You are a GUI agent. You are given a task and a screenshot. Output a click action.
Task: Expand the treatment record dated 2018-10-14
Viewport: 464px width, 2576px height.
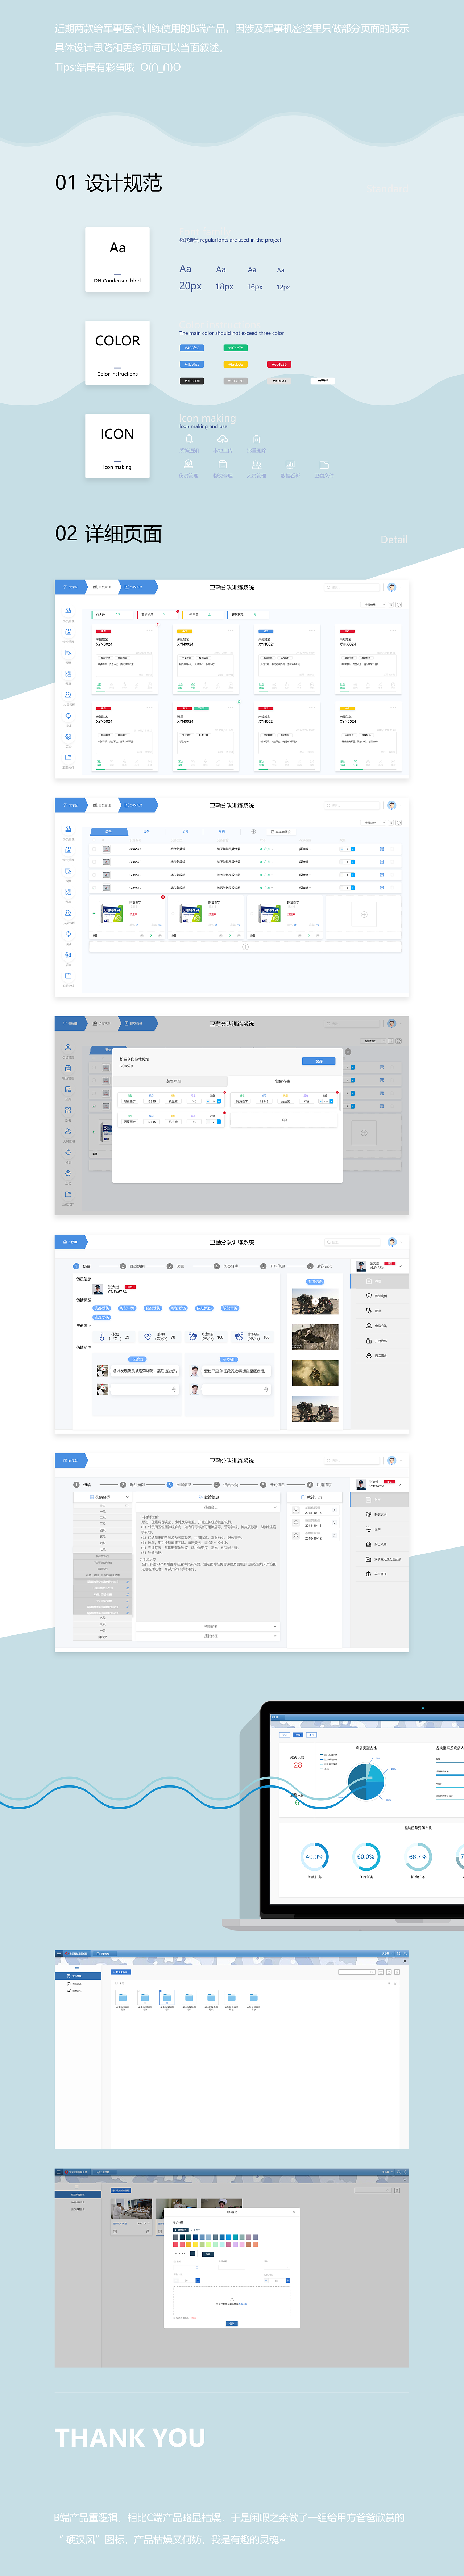(x=334, y=1510)
